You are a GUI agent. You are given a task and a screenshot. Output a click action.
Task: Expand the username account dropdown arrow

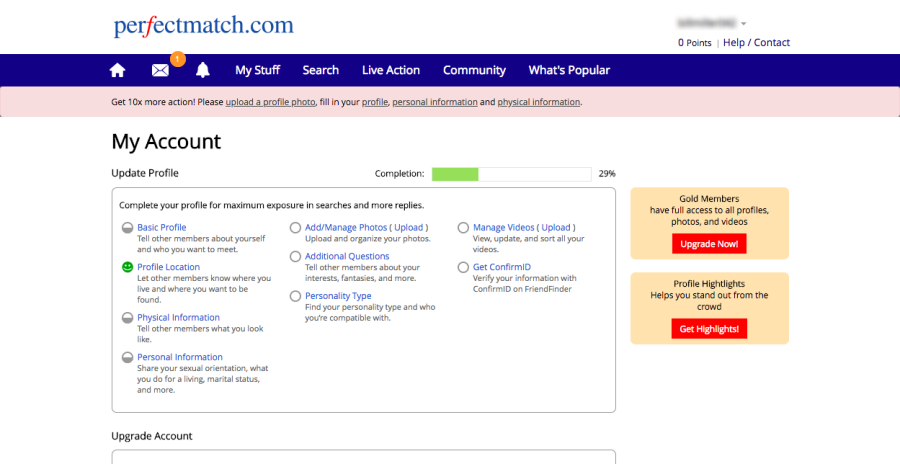click(744, 23)
